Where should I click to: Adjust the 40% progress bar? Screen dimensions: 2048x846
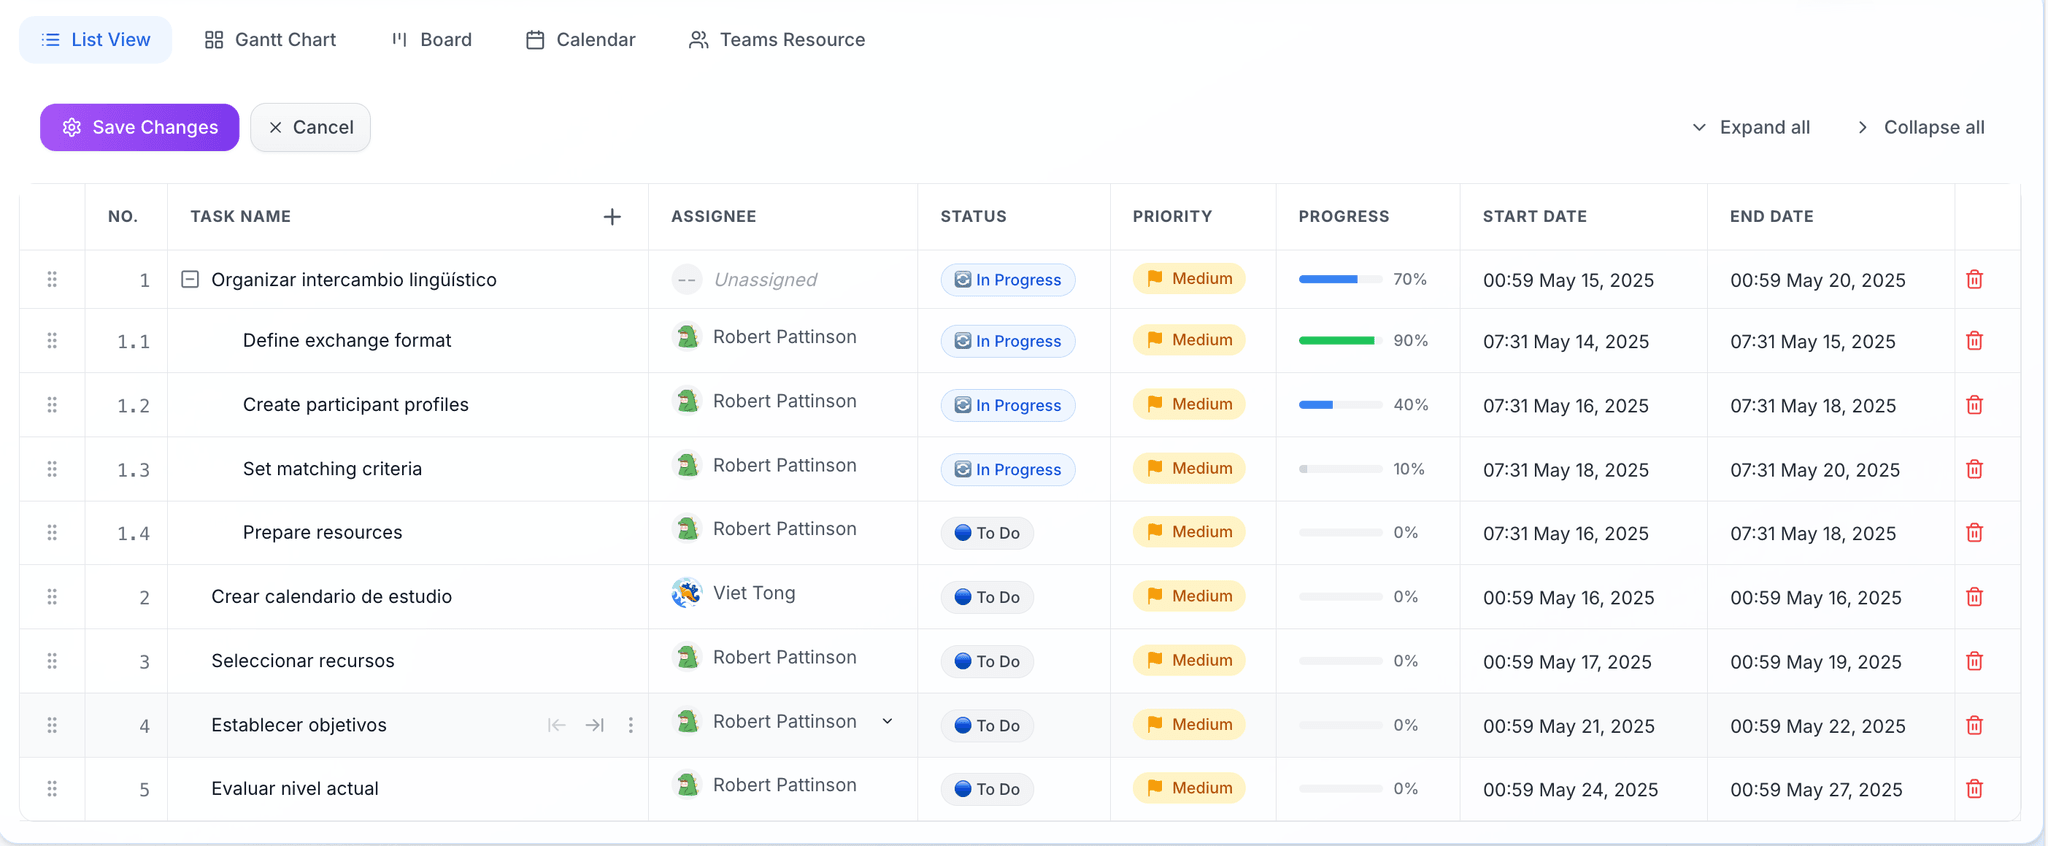point(1340,405)
